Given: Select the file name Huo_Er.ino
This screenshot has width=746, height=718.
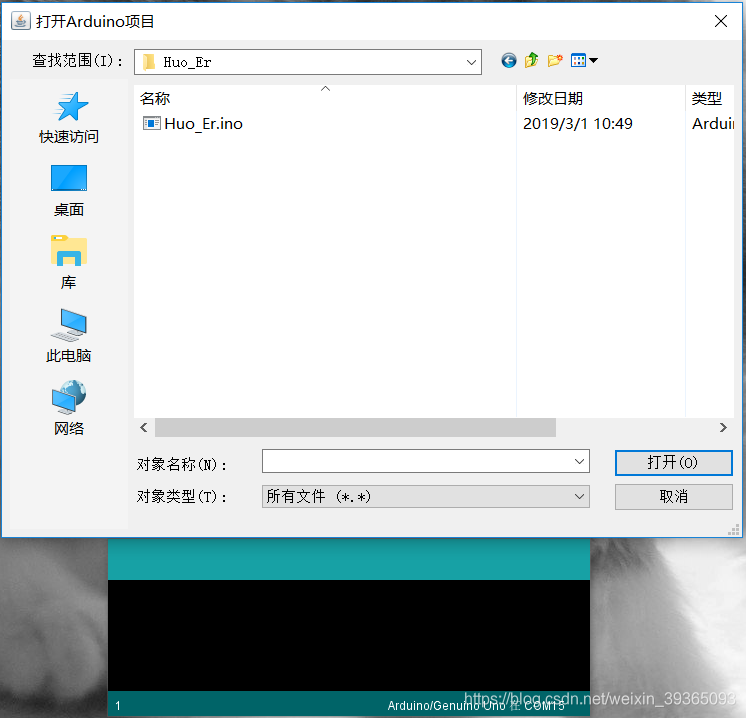Looking at the screenshot, I should pyautogui.click(x=204, y=124).
